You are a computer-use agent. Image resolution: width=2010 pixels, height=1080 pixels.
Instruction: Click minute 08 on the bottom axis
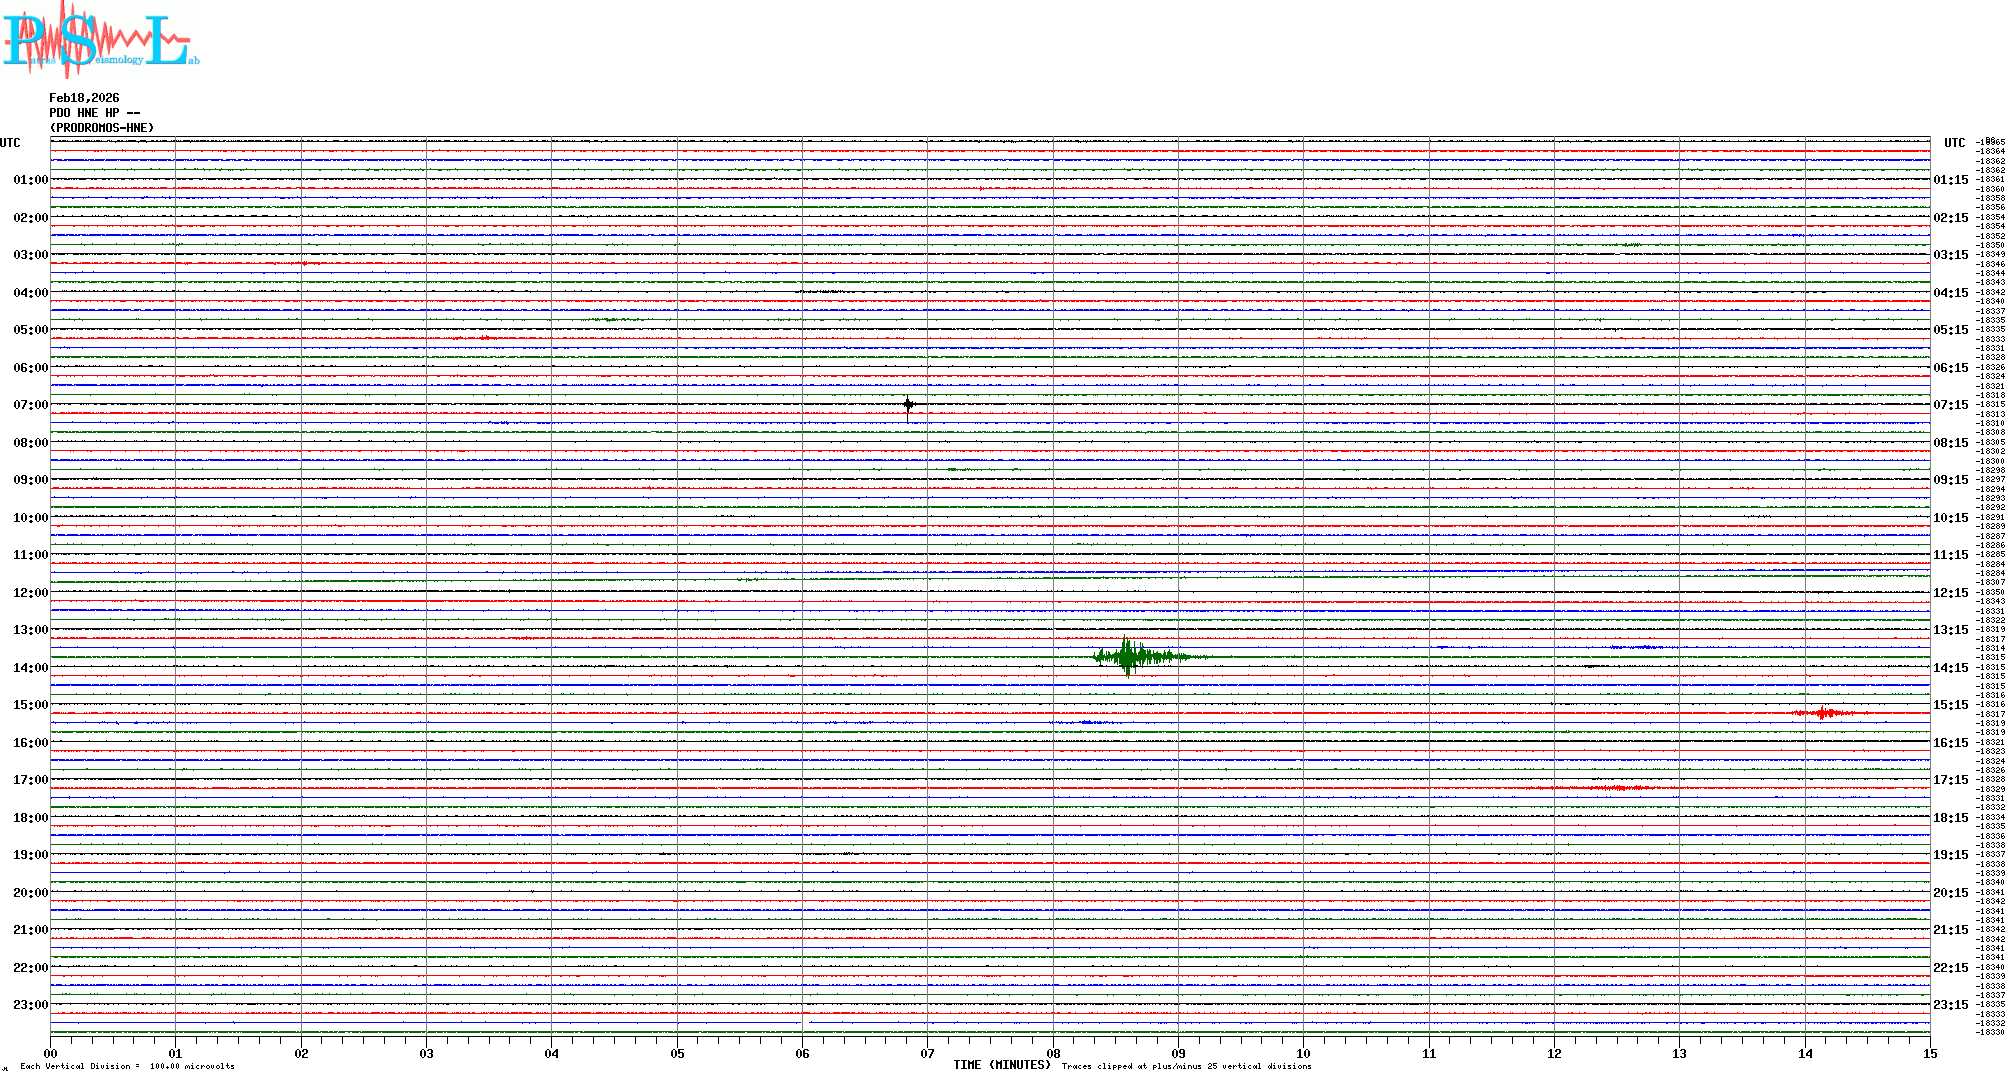(1053, 1053)
